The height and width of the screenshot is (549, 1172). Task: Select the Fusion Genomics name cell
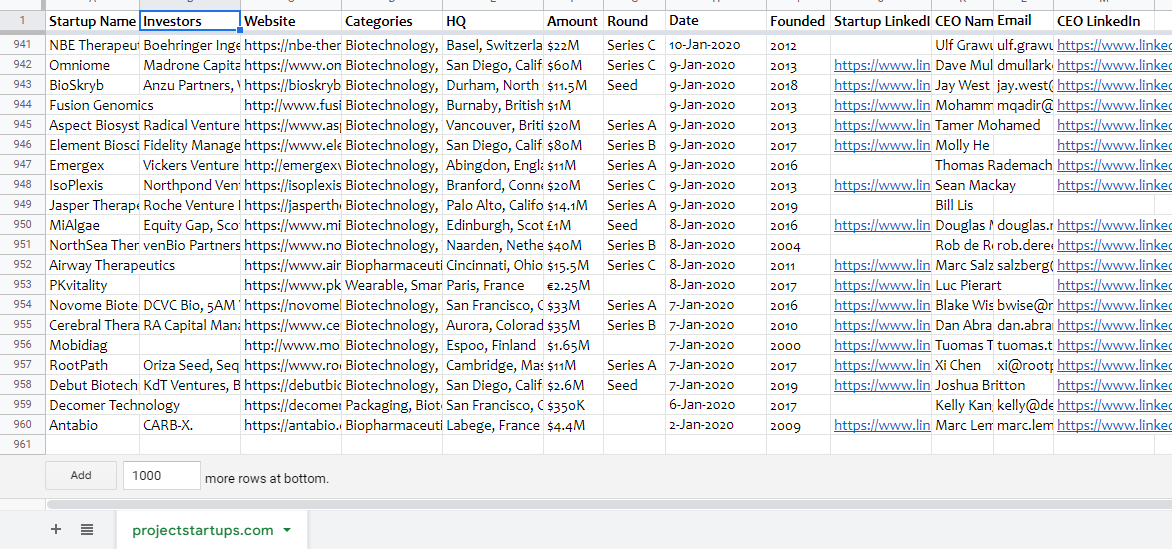point(93,105)
